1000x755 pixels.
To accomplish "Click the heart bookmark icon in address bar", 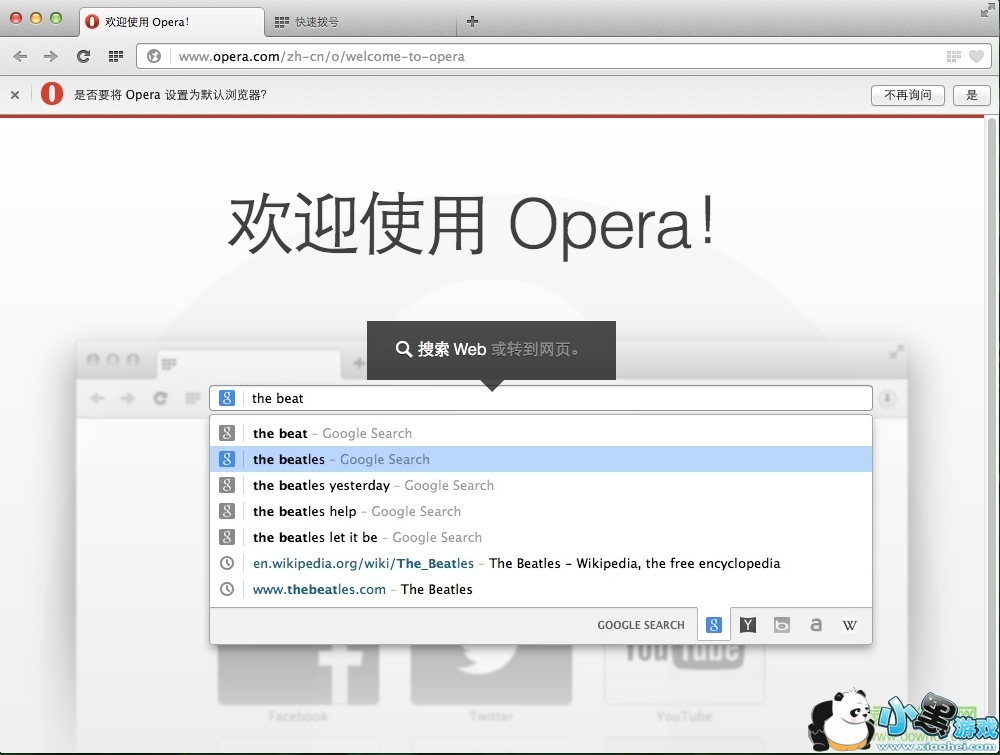I will 976,57.
